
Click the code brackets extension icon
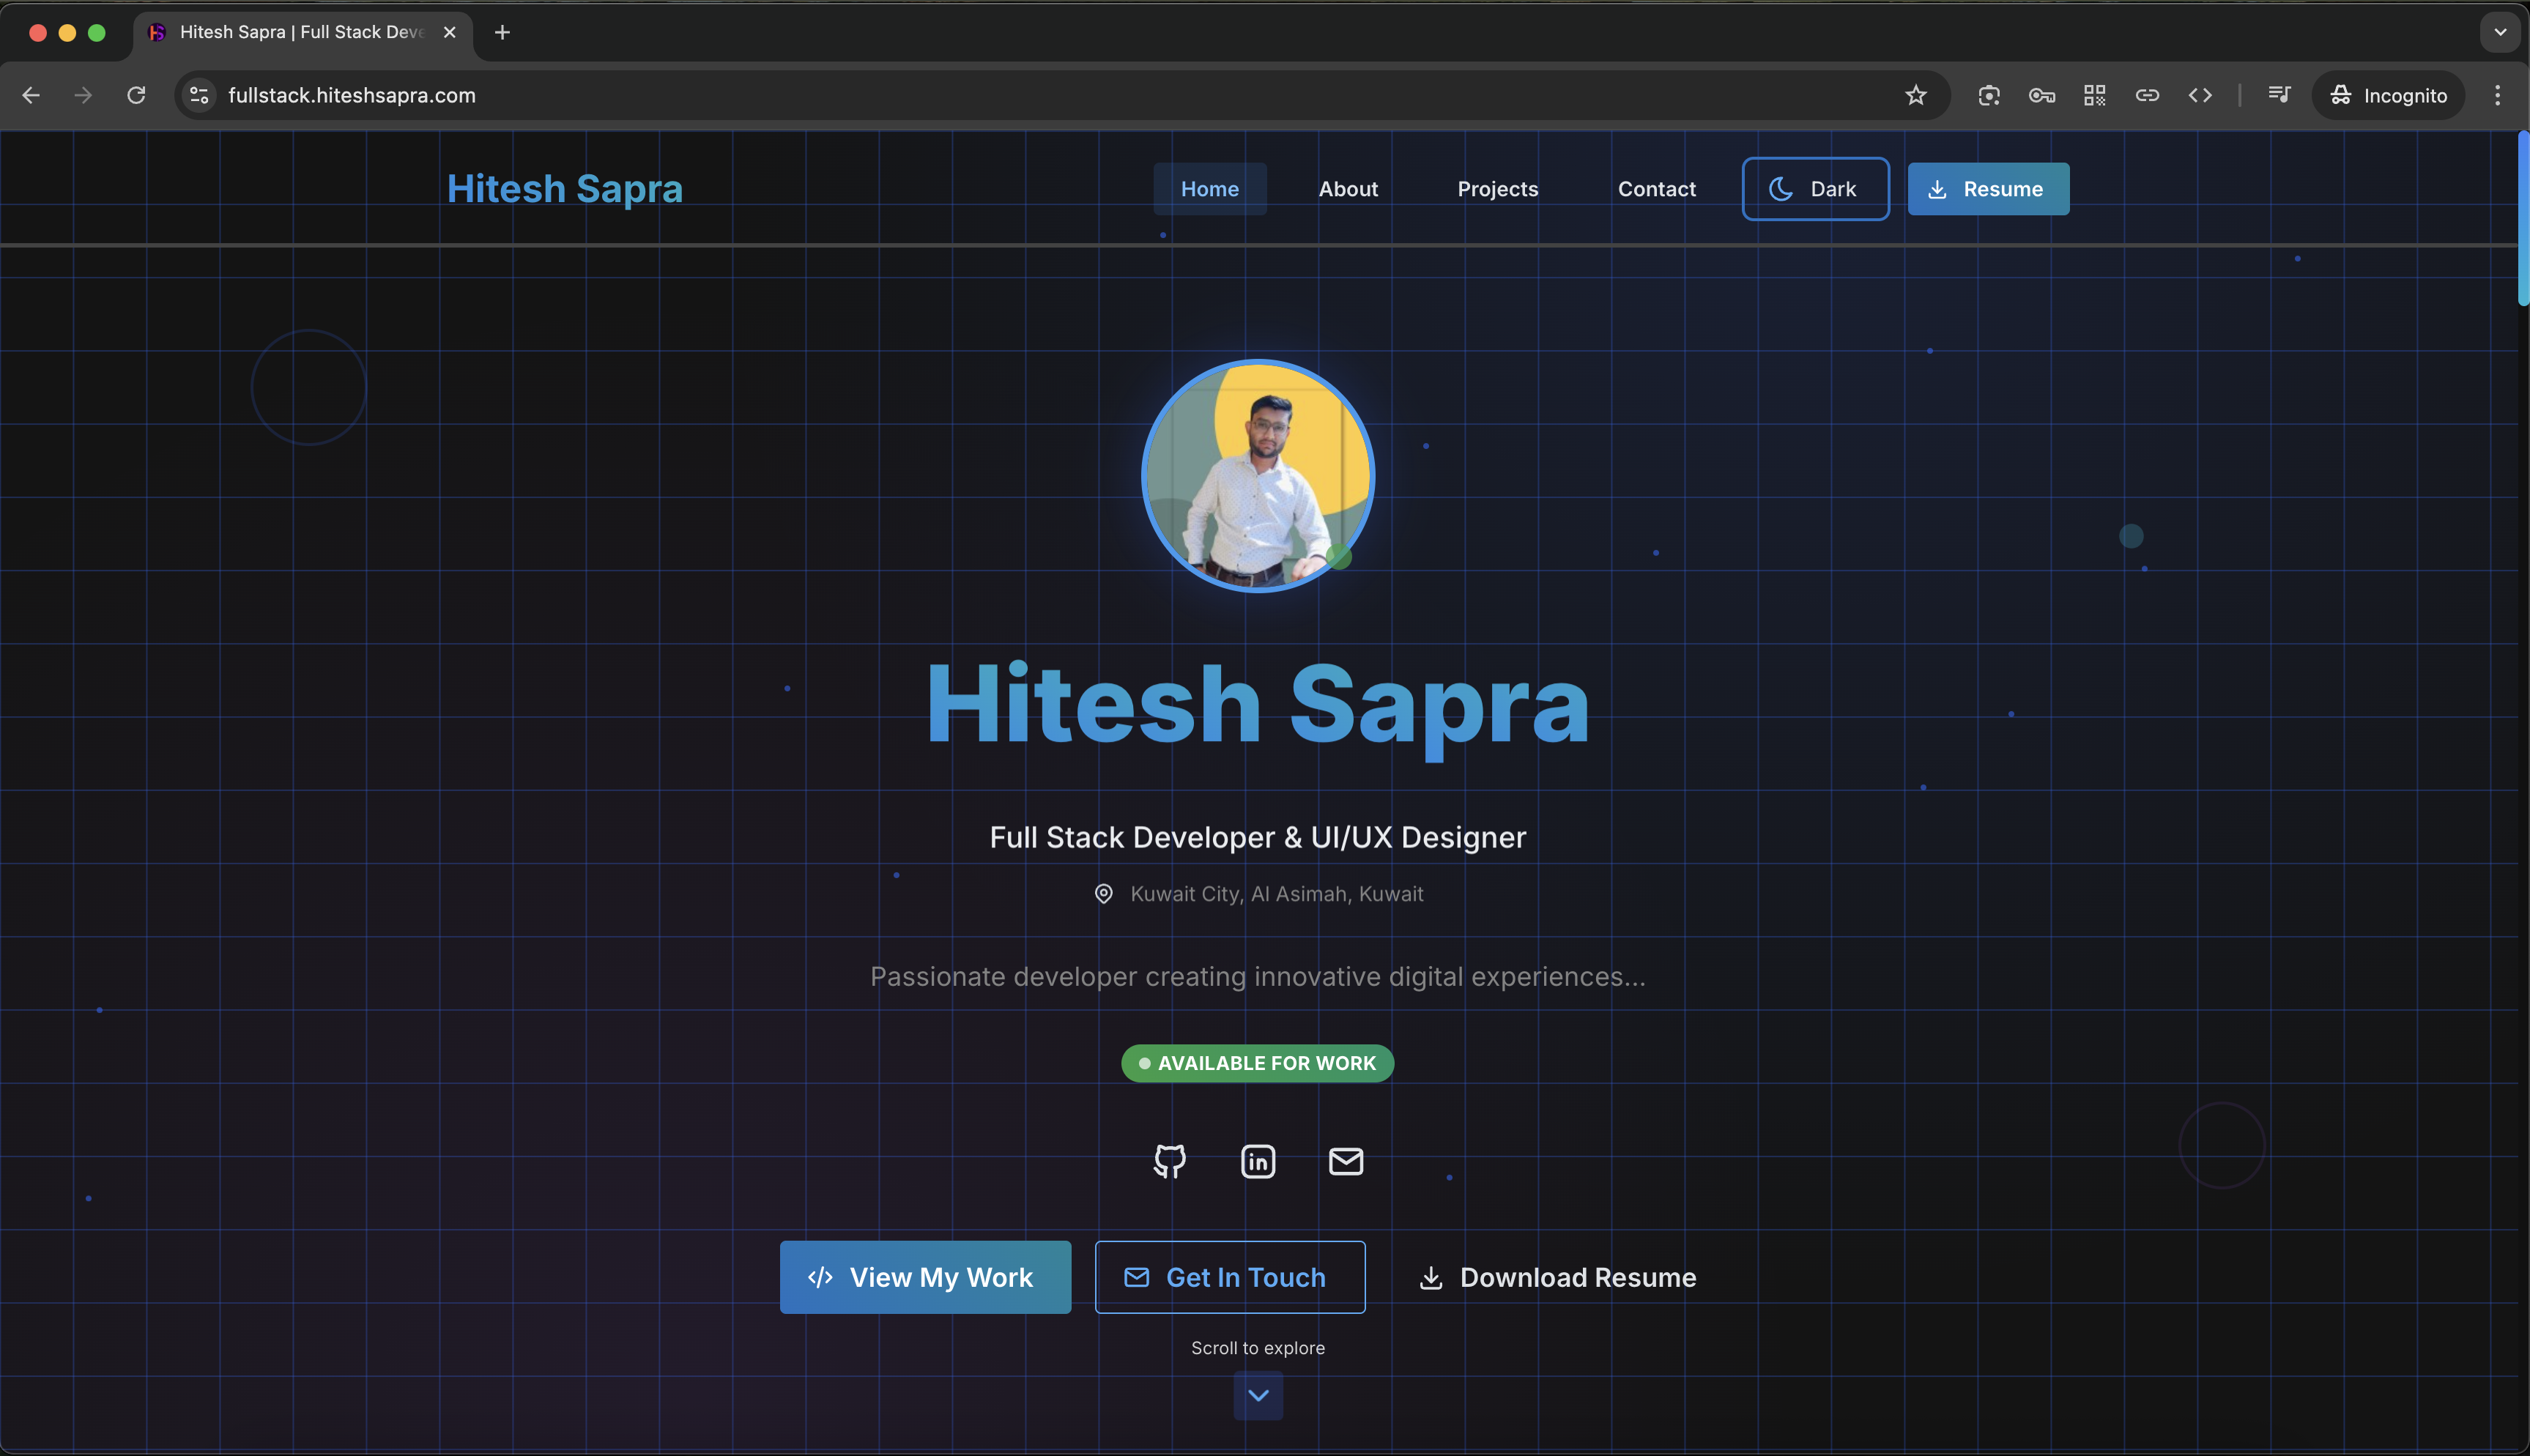click(2200, 95)
